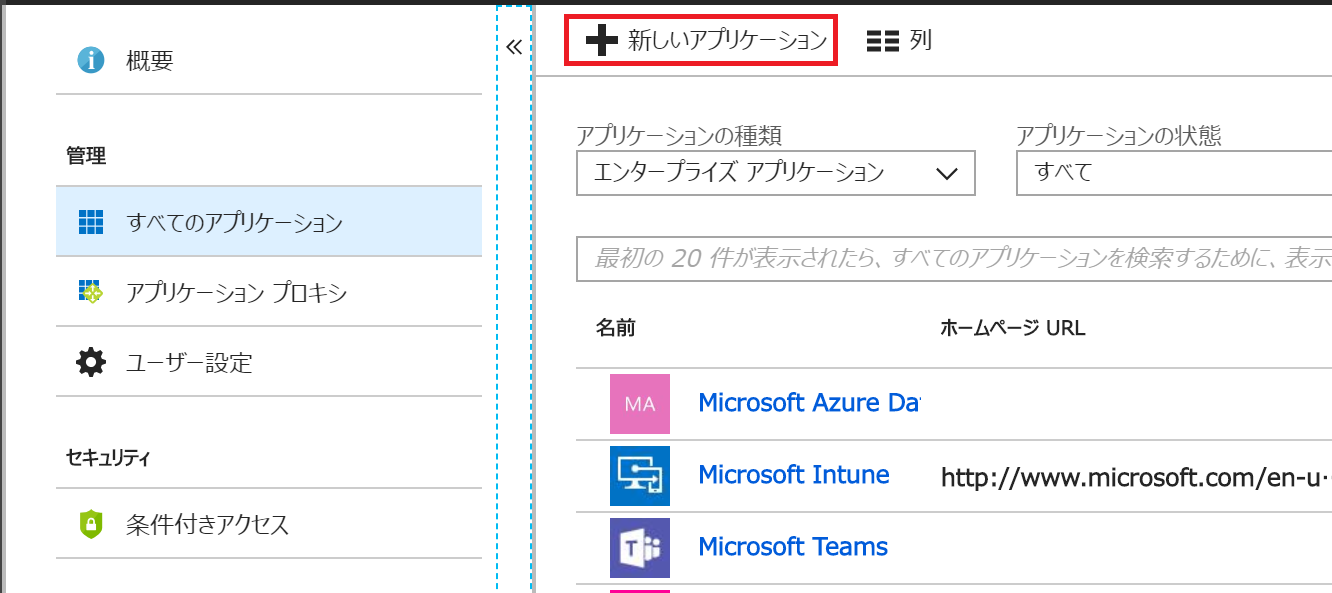Click the アプリケーション プロキシ icon
This screenshot has width=1332, height=593.
pos(91,292)
